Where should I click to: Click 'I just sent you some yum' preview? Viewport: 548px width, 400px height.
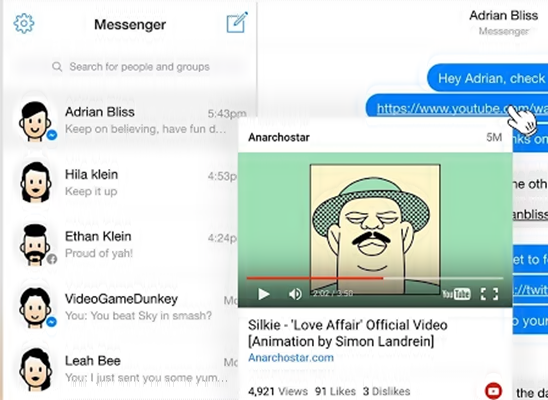pyautogui.click(x=146, y=378)
